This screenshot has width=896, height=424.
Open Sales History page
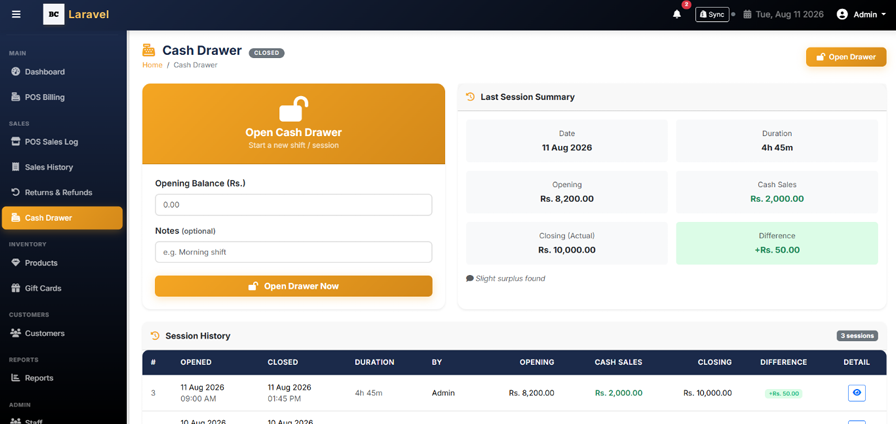coord(62,167)
